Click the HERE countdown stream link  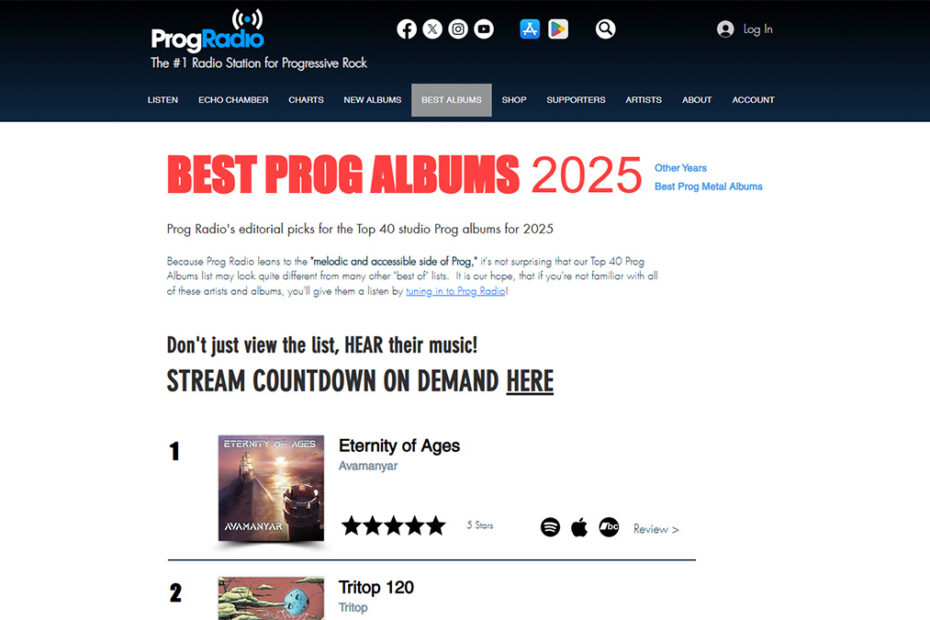530,381
